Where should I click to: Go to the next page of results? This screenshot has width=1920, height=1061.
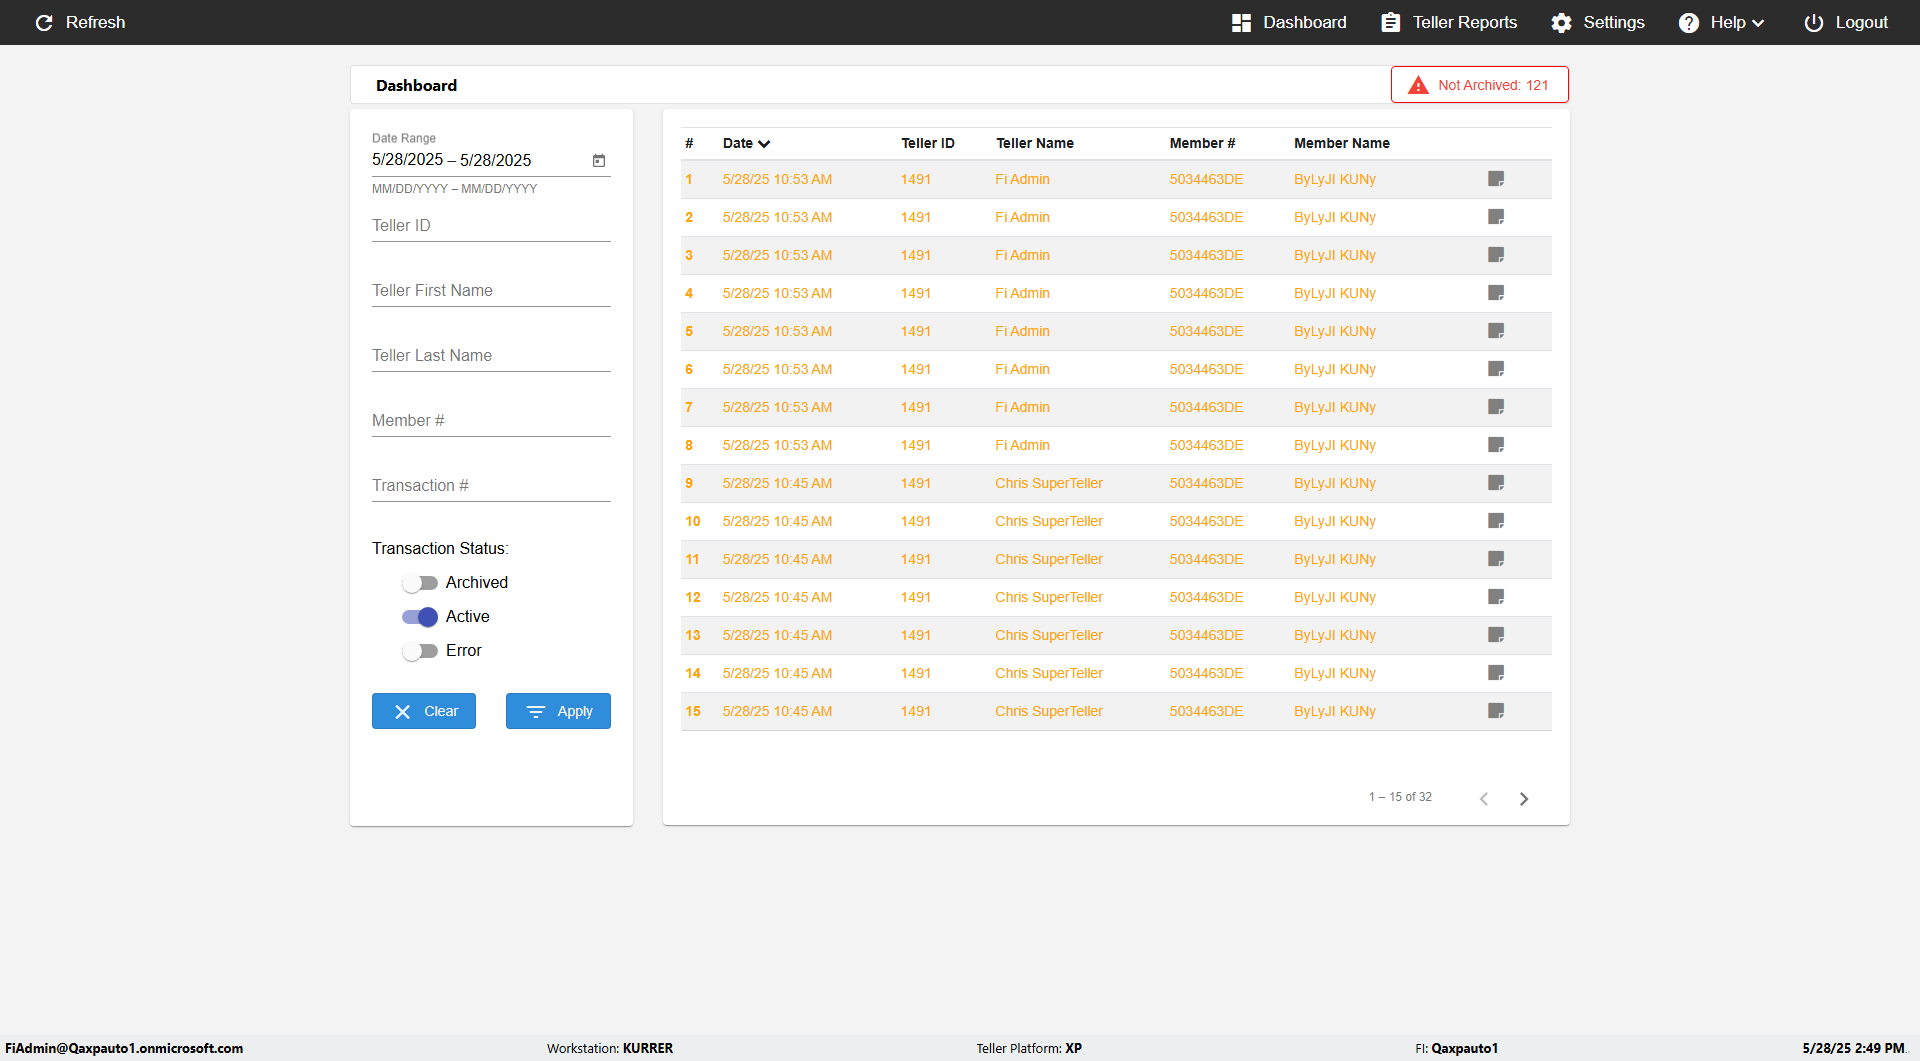(x=1524, y=798)
